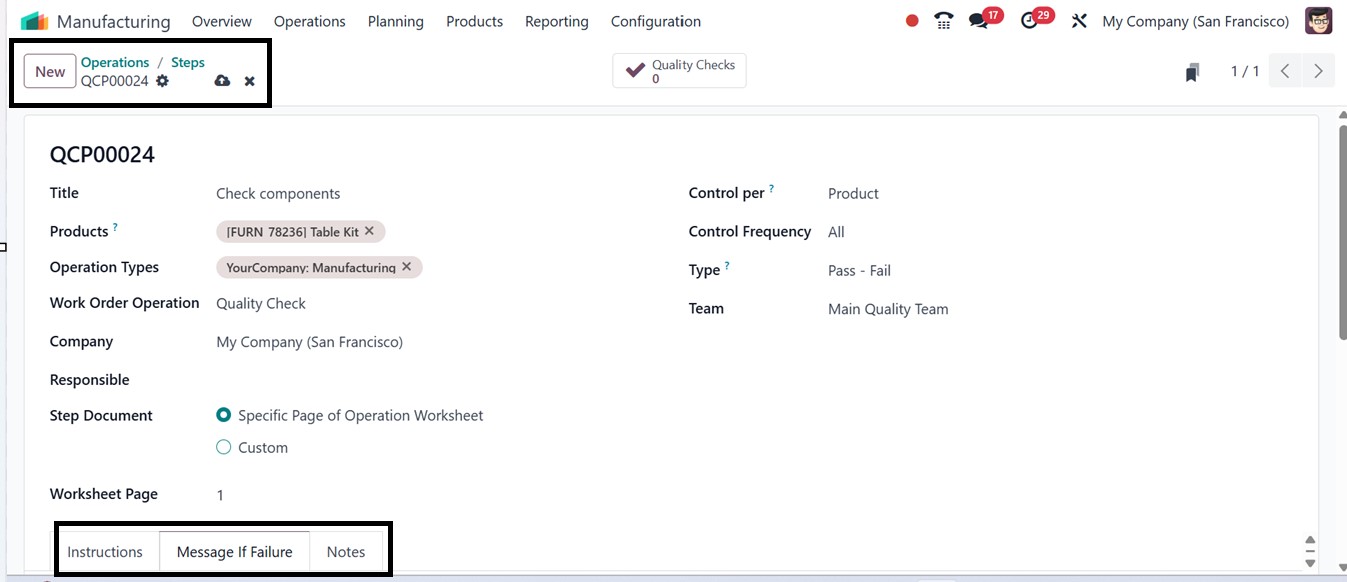Image resolution: width=1347 pixels, height=582 pixels.
Task: Open the company switcher My Company (San Francisco)
Action: [1195, 21]
